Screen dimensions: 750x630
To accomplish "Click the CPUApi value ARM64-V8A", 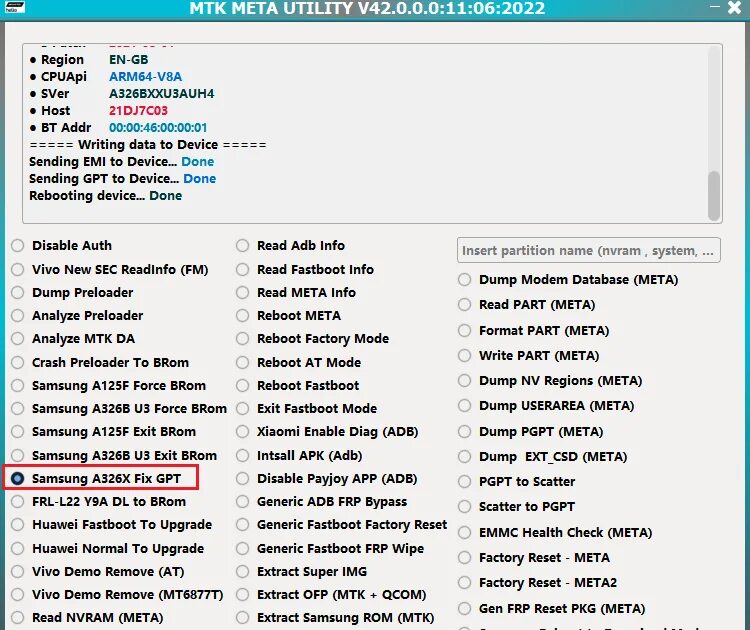I will (x=145, y=77).
